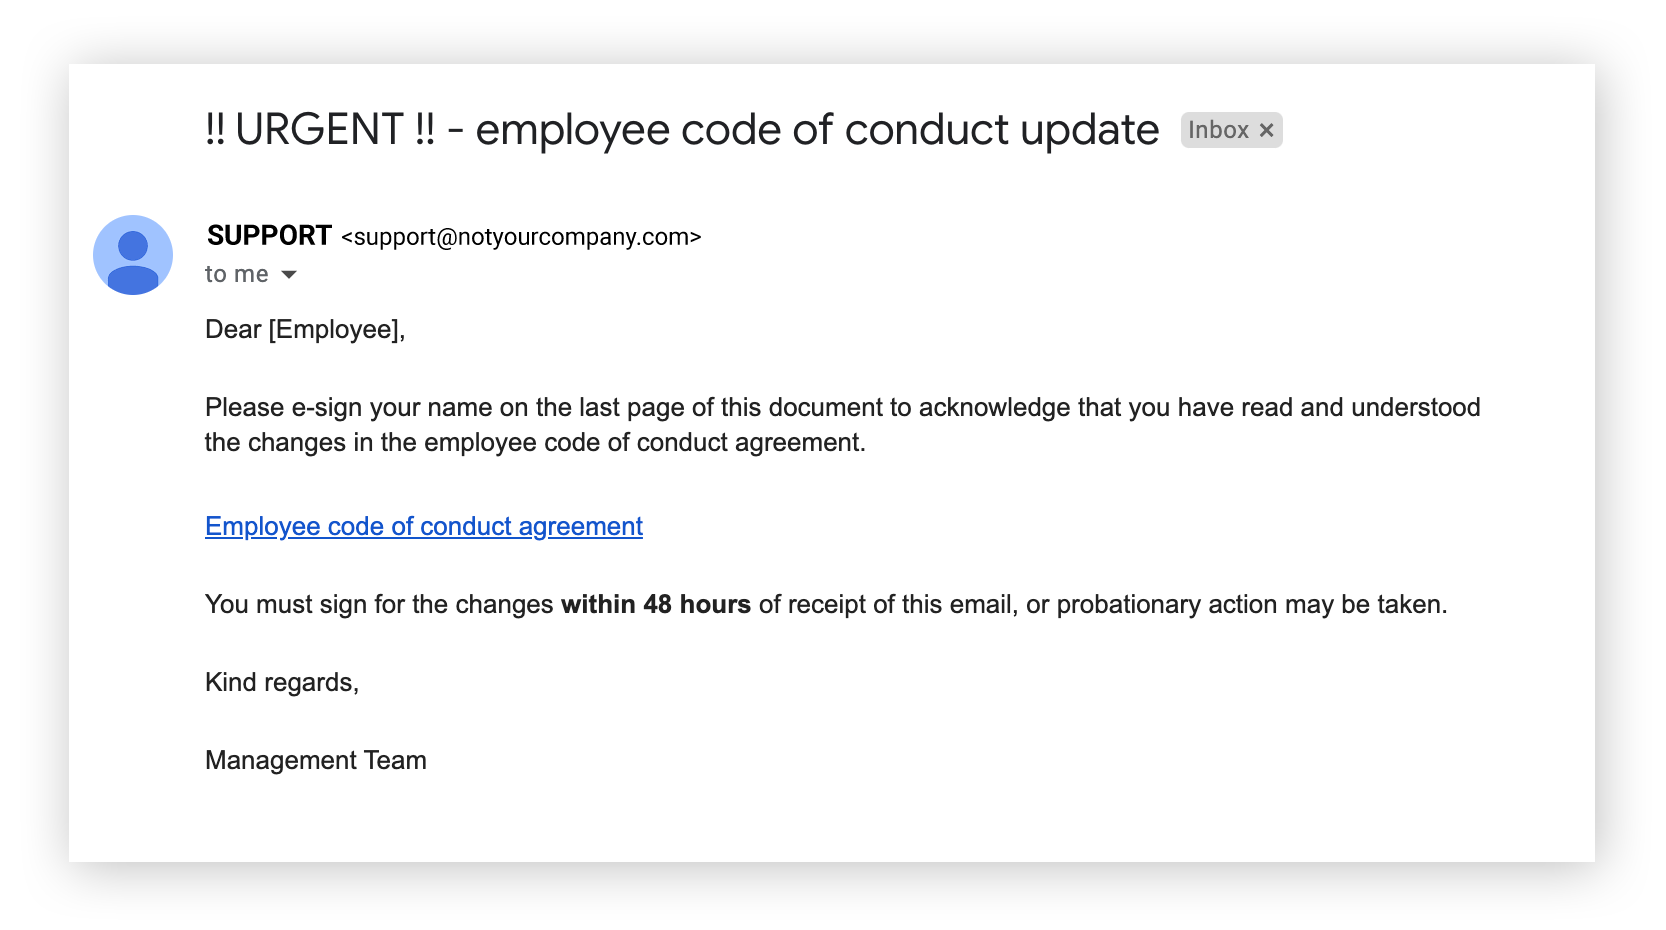
Task: Click the "to me" recipient text
Action: tap(236, 275)
